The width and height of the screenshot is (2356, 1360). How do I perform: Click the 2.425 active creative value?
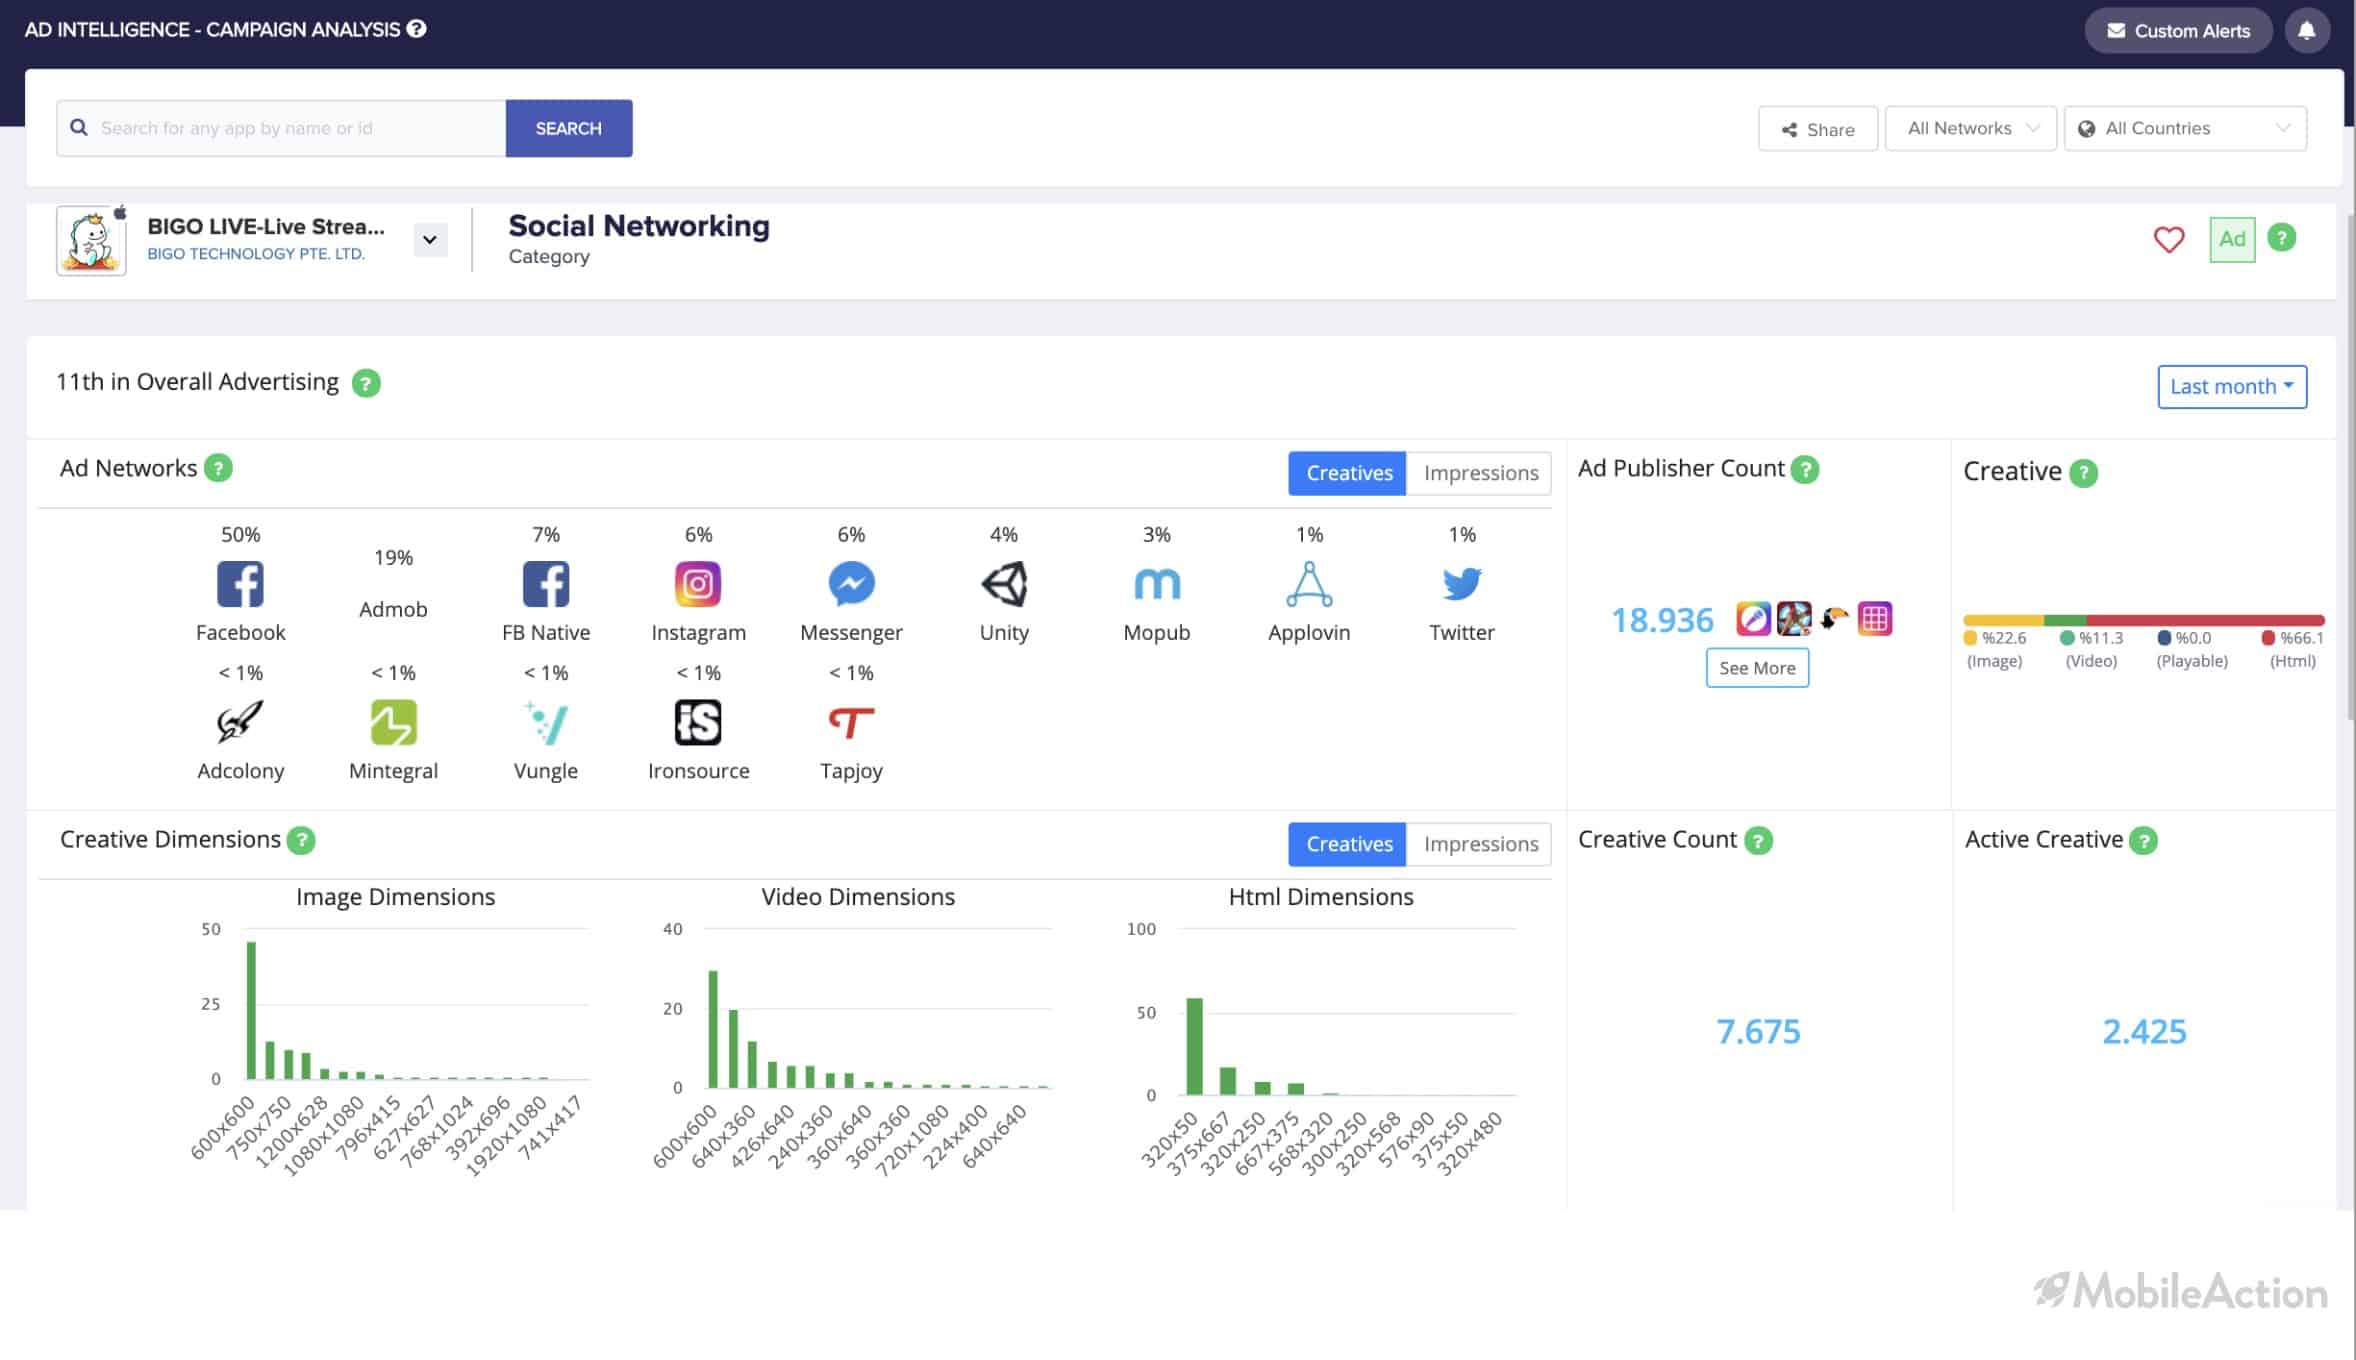2144,1031
